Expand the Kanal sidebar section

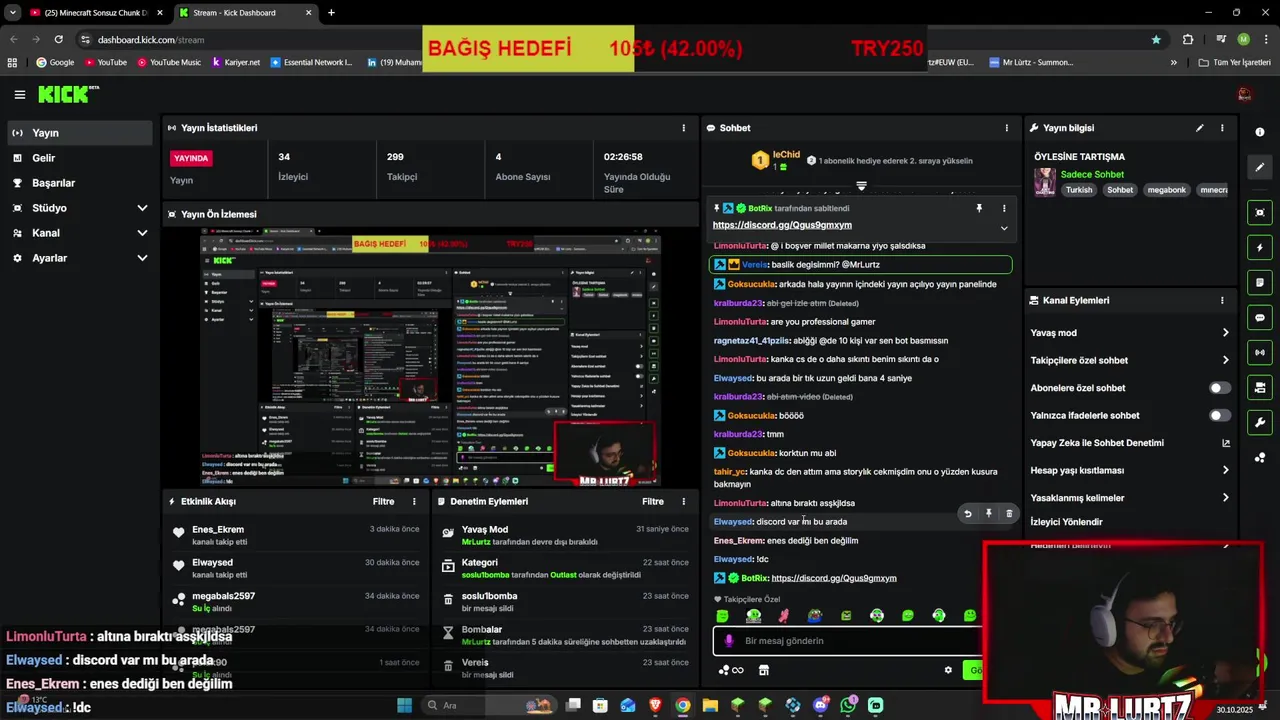tap(142, 233)
